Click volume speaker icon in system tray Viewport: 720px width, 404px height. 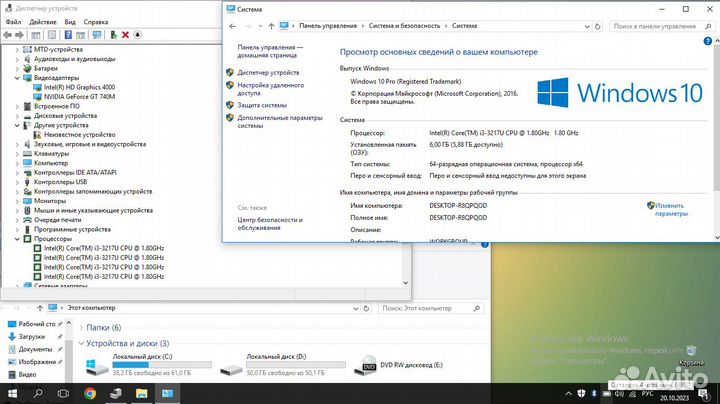[x=619, y=394]
